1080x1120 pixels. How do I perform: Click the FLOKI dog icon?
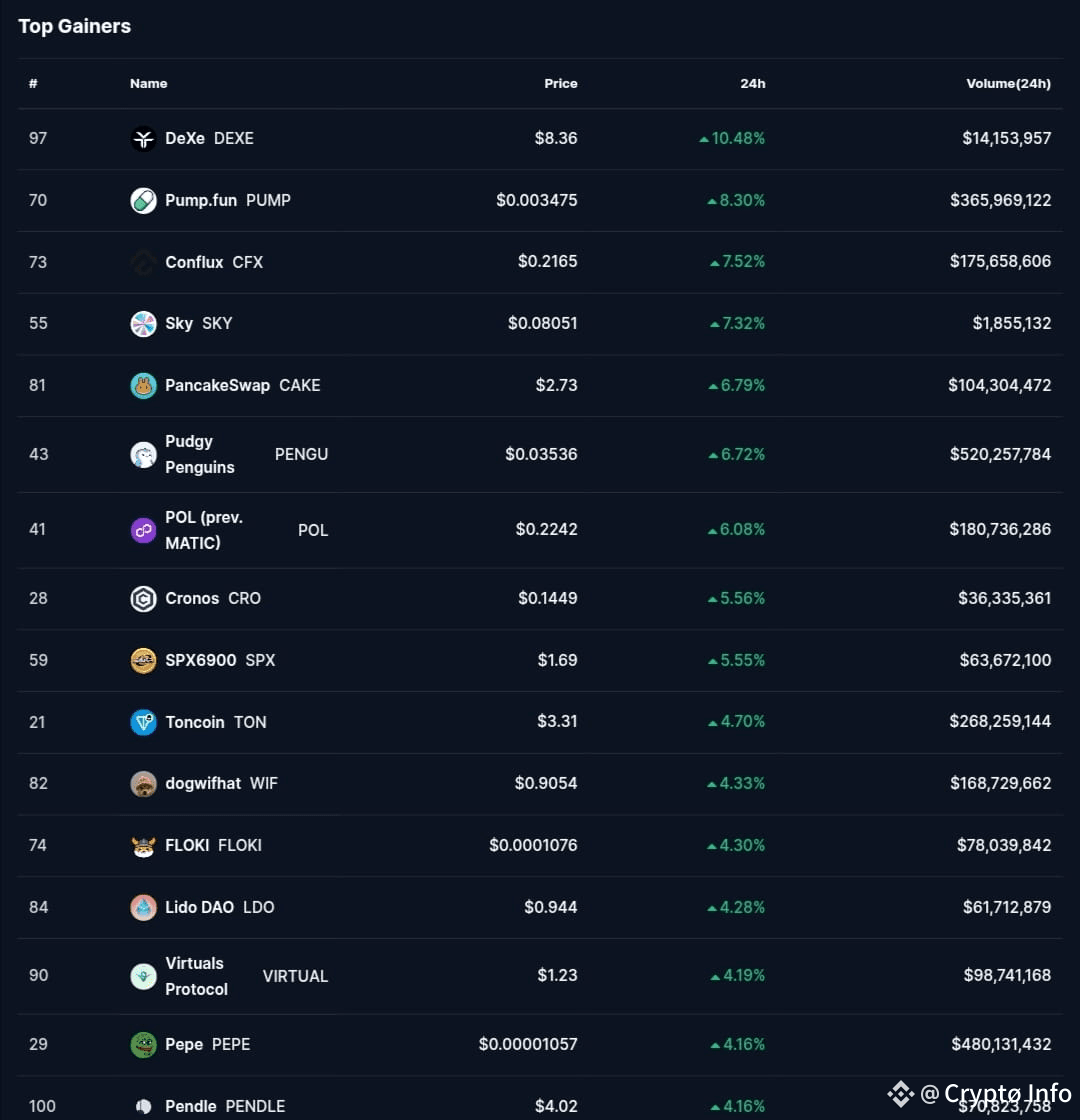(x=143, y=845)
